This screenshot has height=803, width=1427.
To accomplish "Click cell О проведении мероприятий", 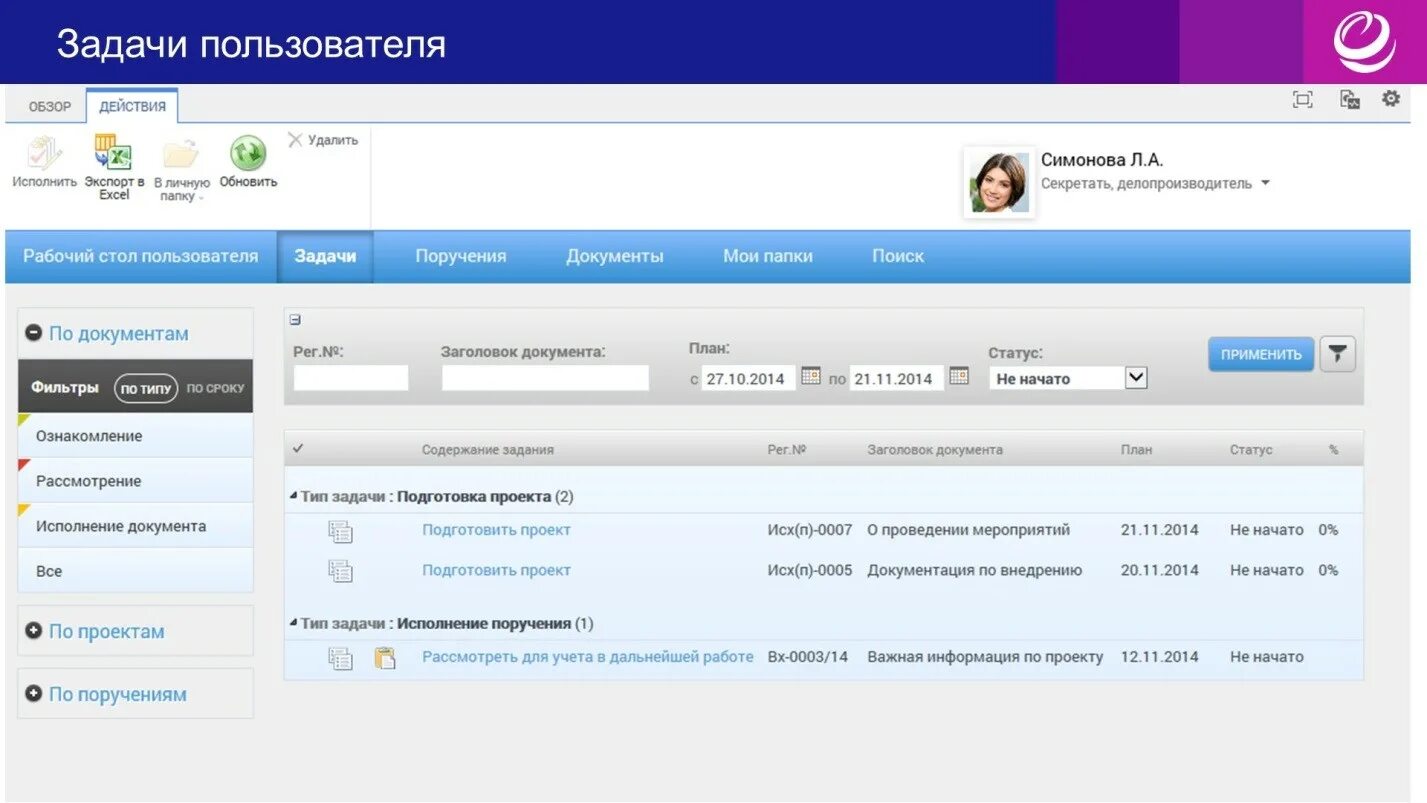I will [x=969, y=530].
